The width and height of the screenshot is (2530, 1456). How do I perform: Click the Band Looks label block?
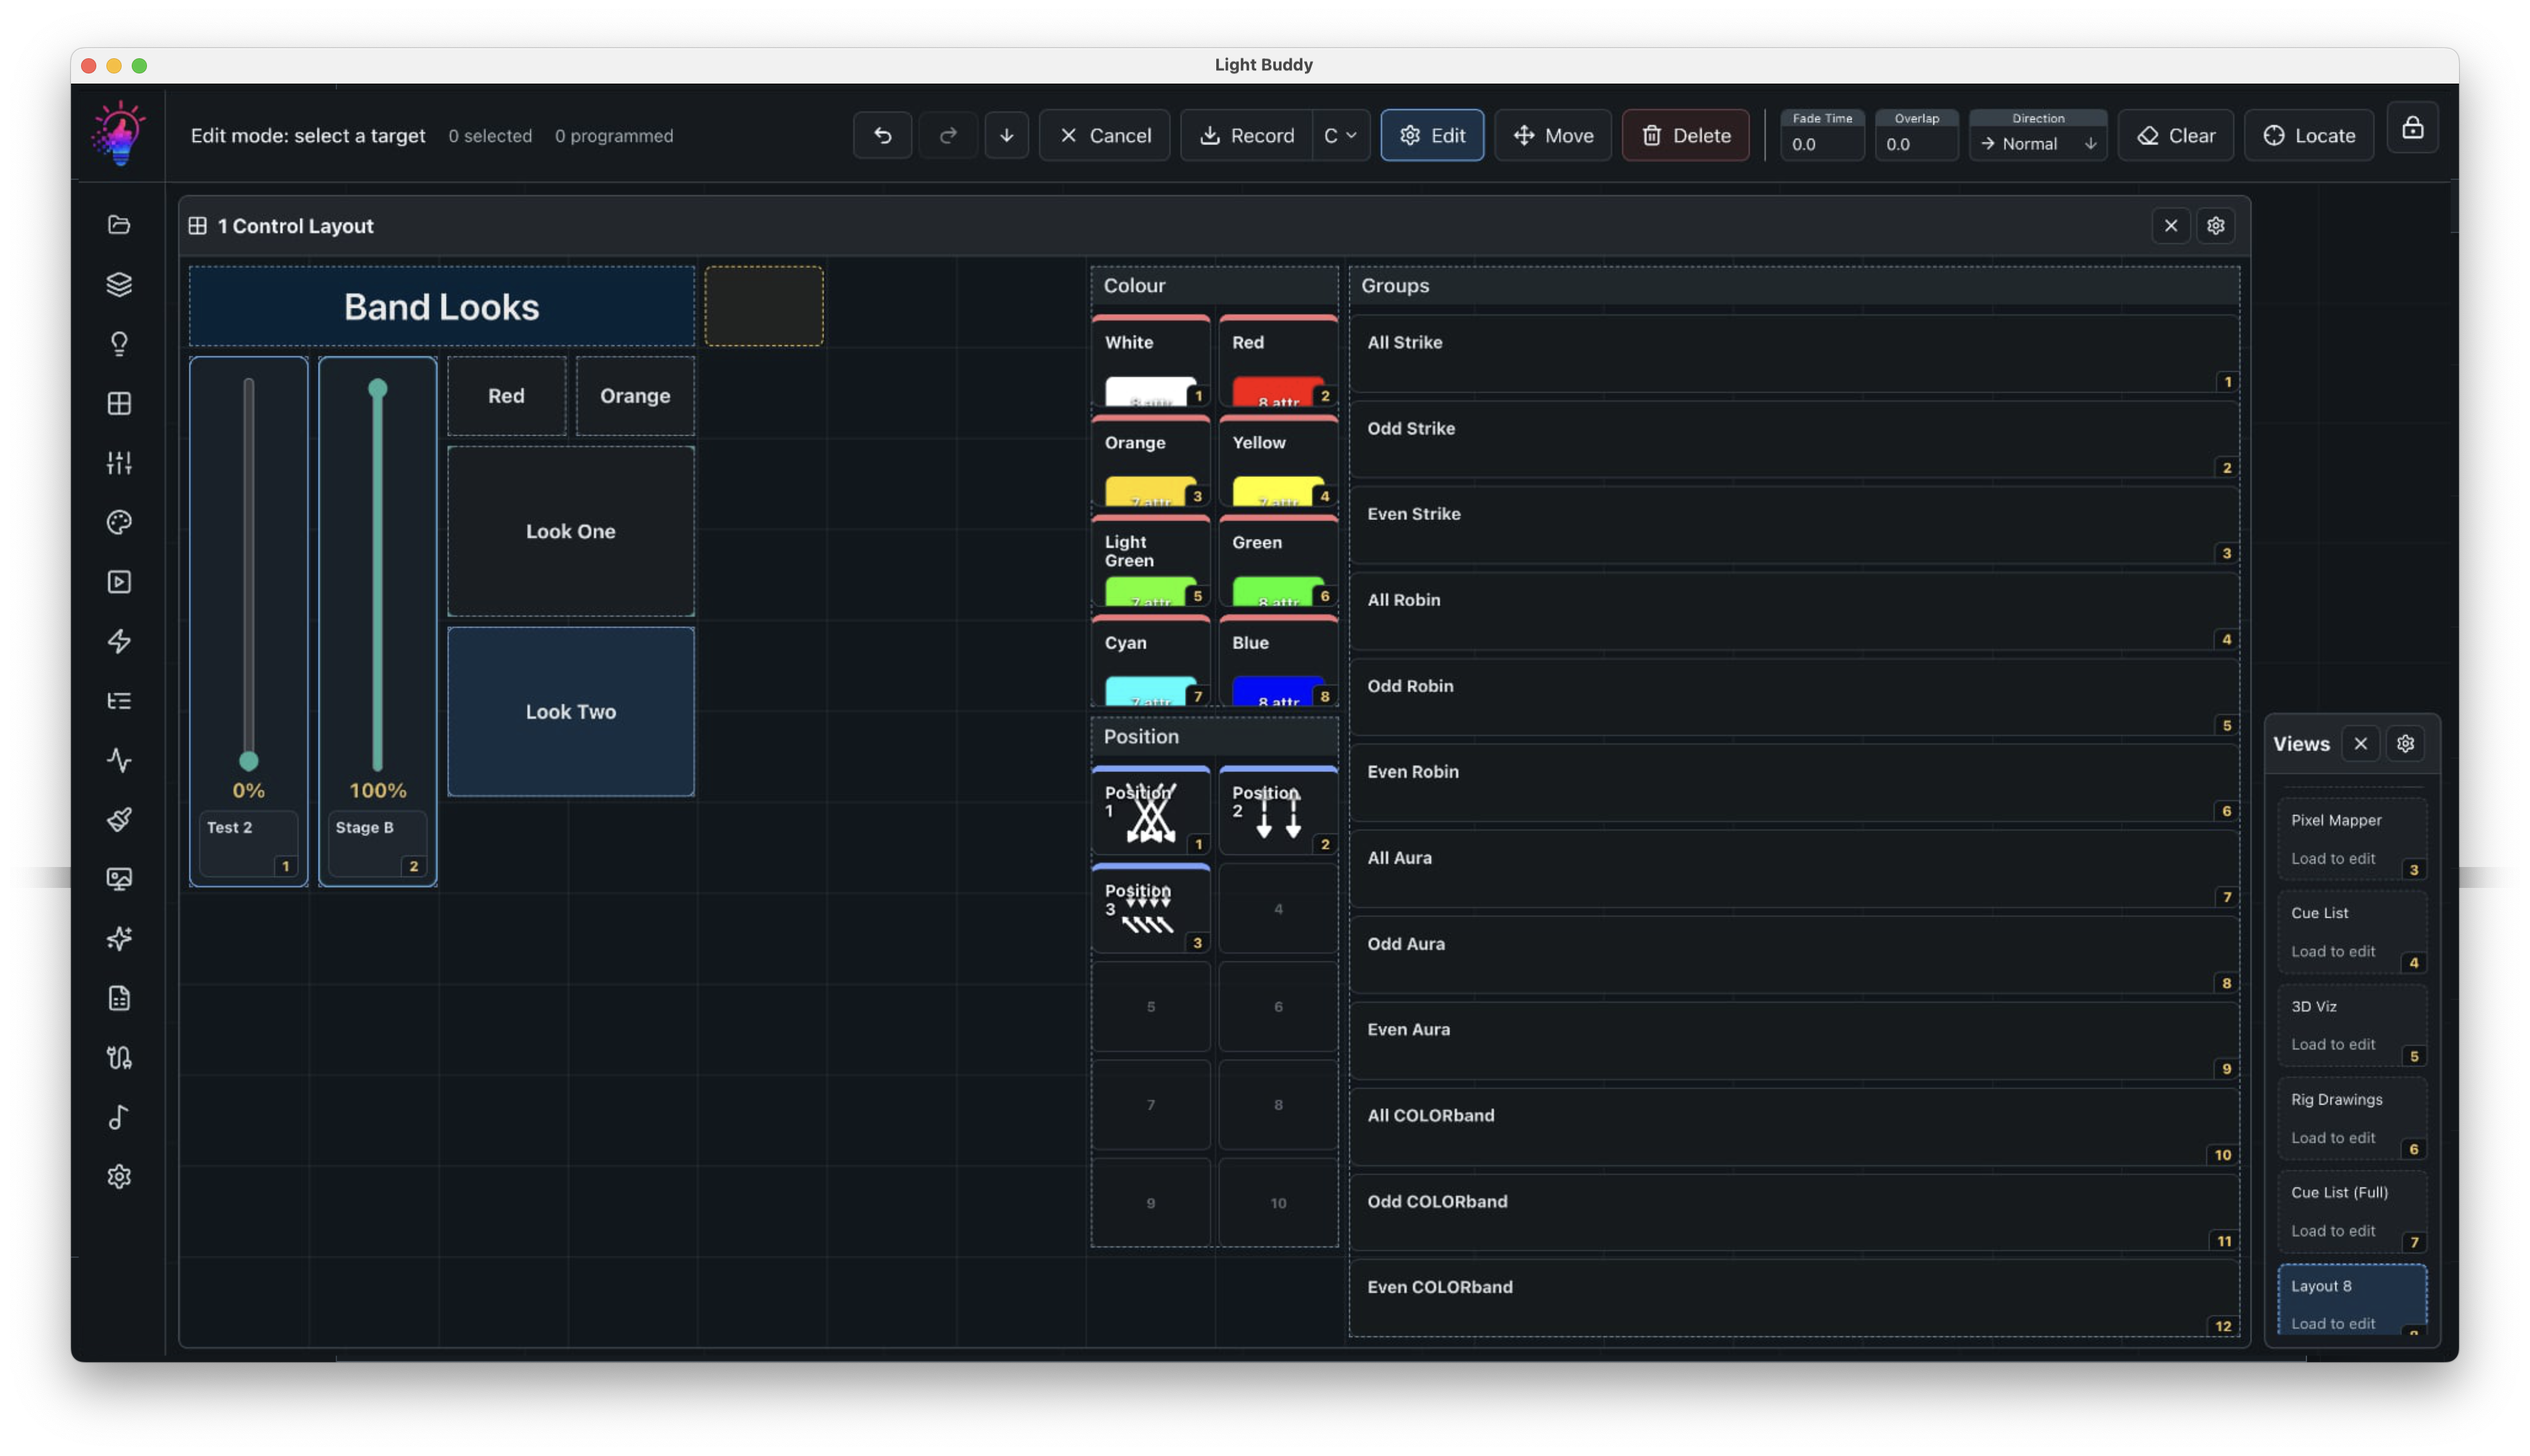(x=442, y=306)
